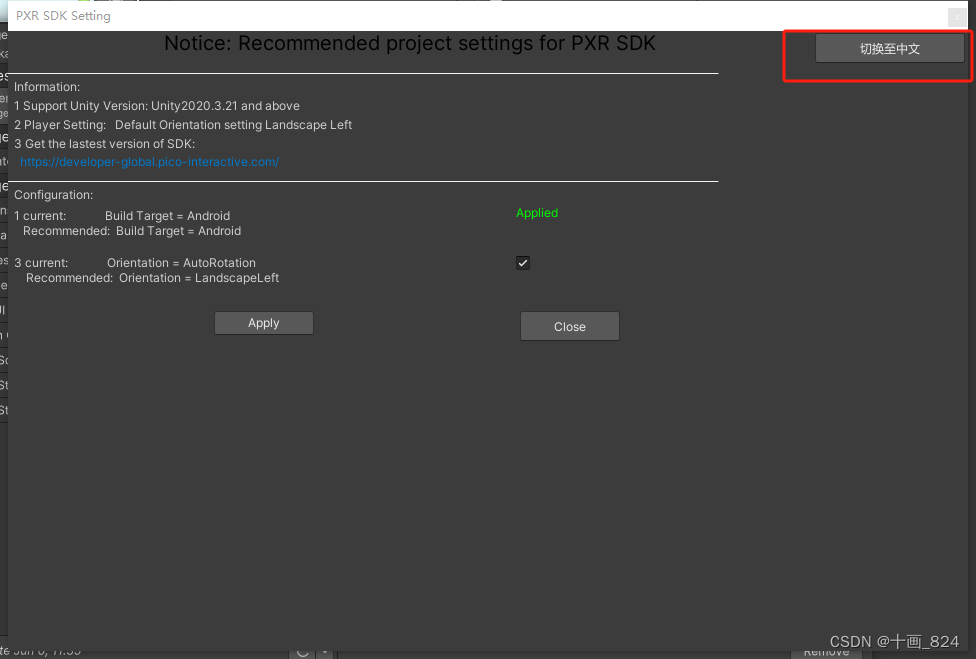
Task: Click the Recommended Orientation = LandscapeLeft text
Action: 152,278
